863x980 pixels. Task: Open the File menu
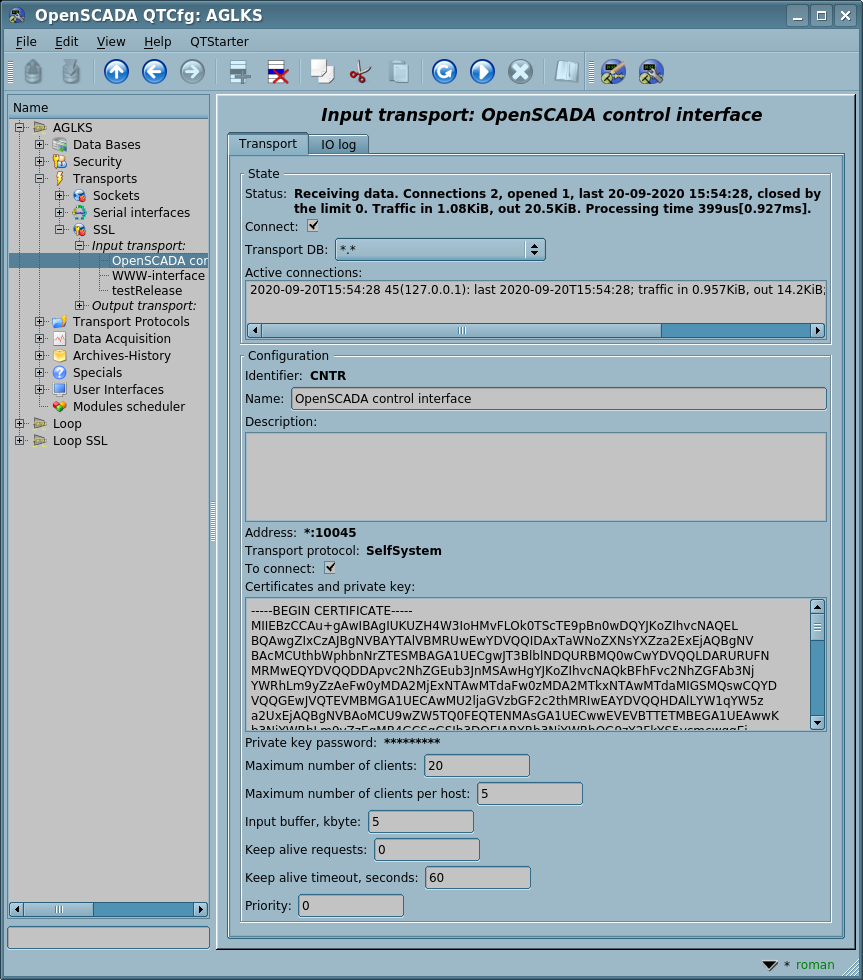click(26, 42)
